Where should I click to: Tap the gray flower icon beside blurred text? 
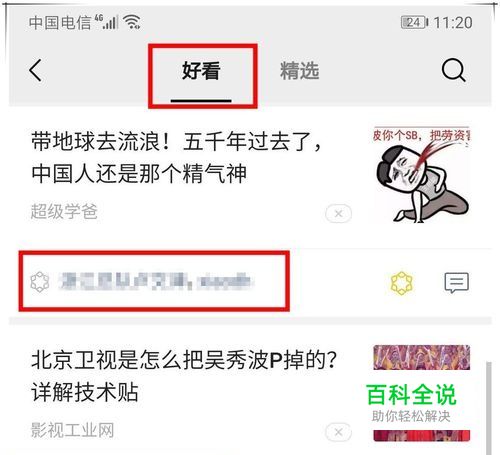pyautogui.click(x=40, y=282)
